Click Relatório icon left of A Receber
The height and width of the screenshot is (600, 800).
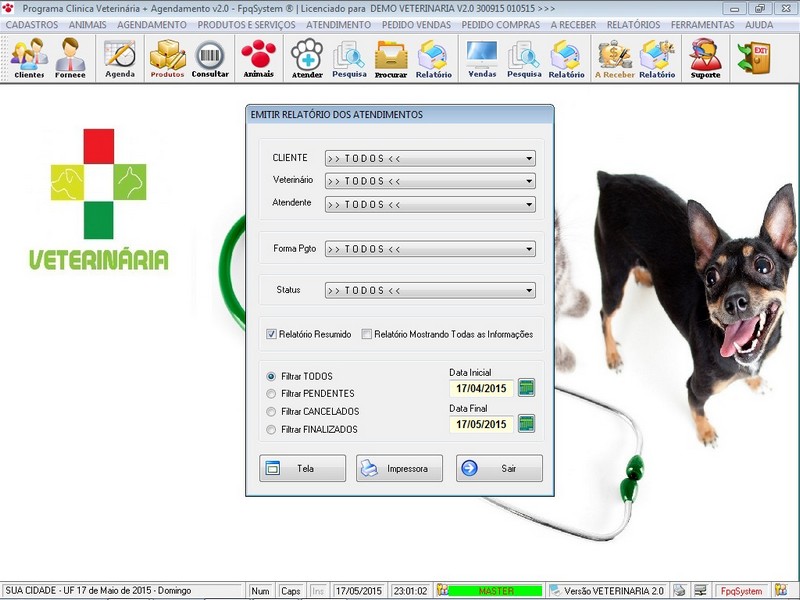[x=566, y=58]
